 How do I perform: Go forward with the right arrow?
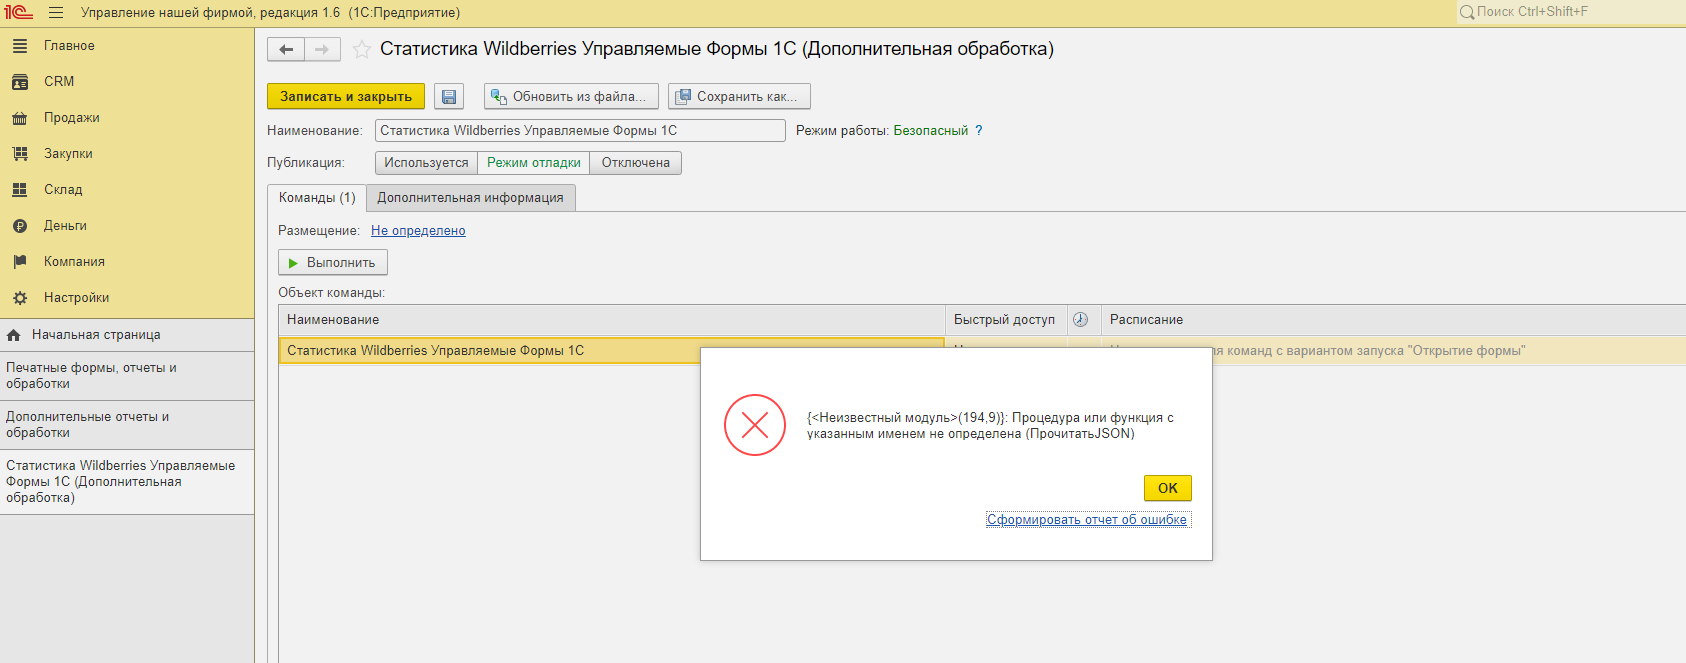click(322, 49)
